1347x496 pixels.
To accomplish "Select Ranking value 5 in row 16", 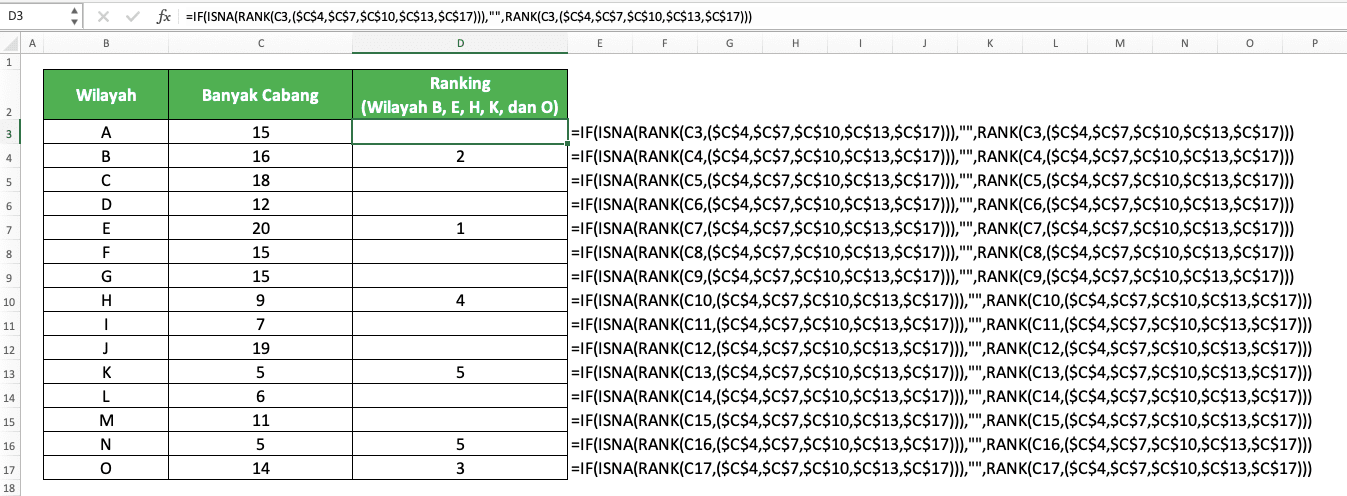I will (x=460, y=445).
